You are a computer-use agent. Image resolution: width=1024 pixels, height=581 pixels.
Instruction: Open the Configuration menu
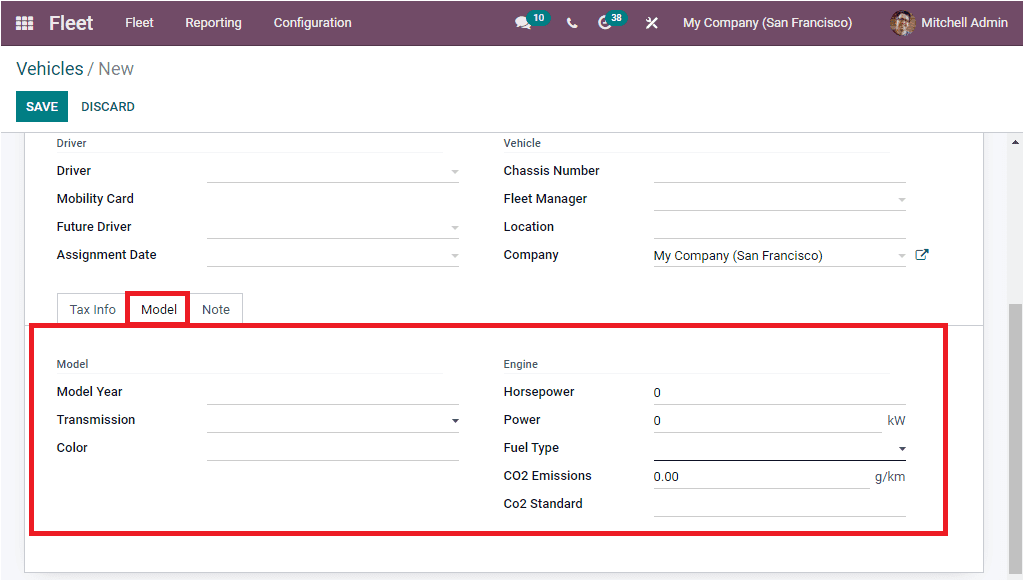[x=311, y=23]
